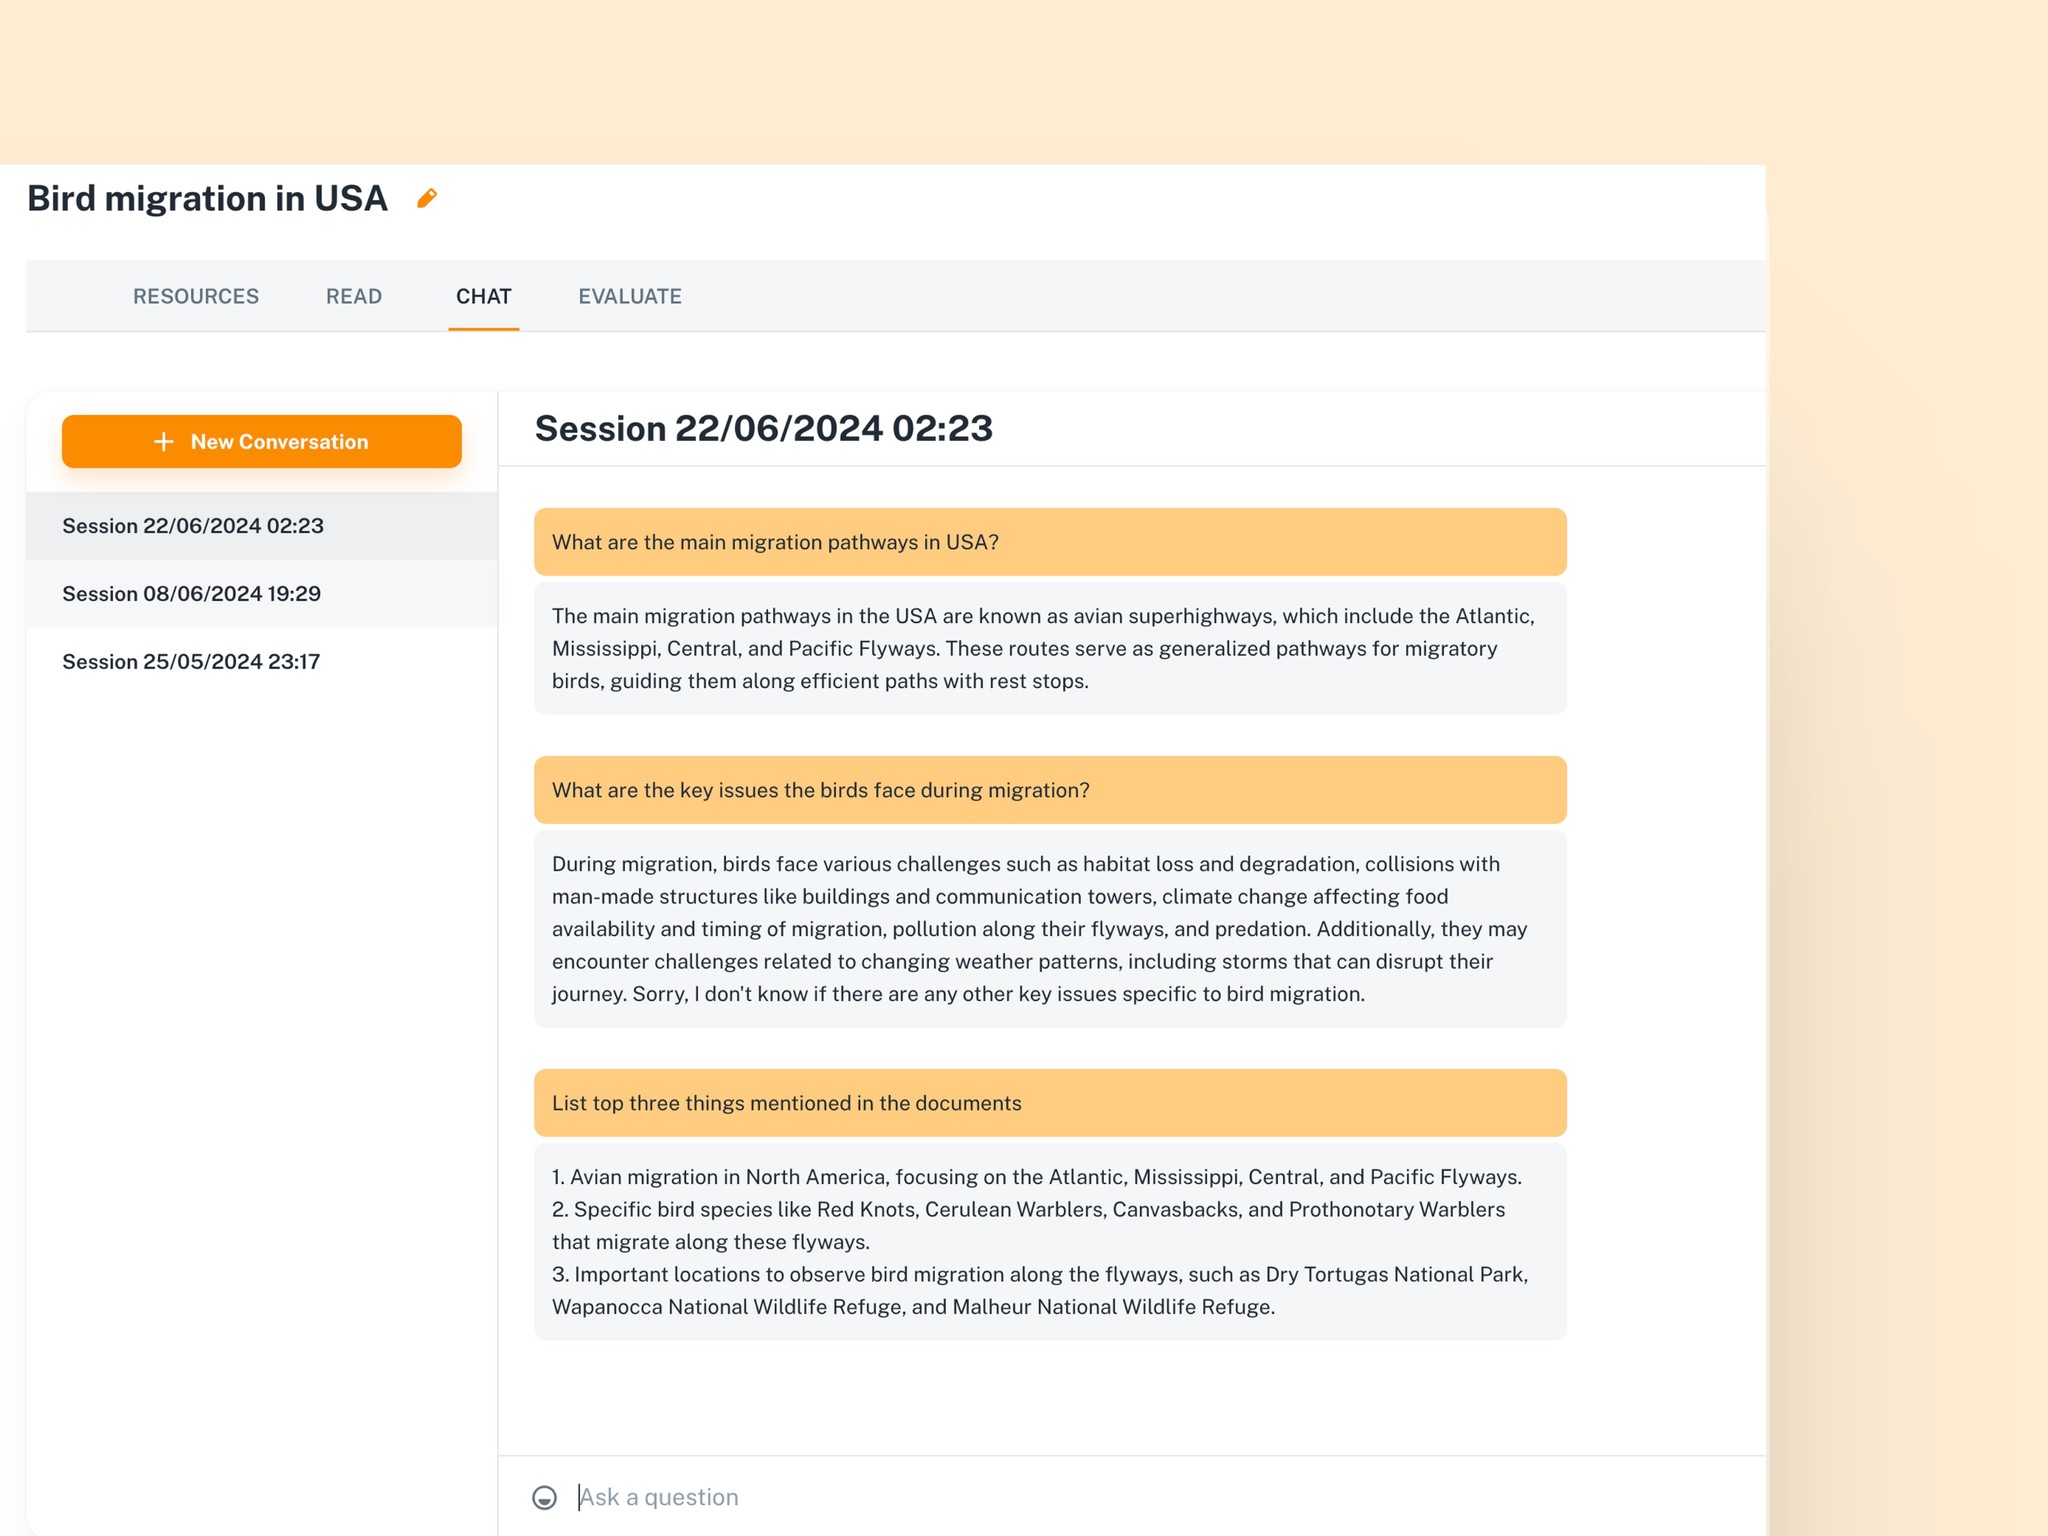The width and height of the screenshot is (2048, 1536).
Task: Switch to the Evaluate tab
Action: [629, 296]
